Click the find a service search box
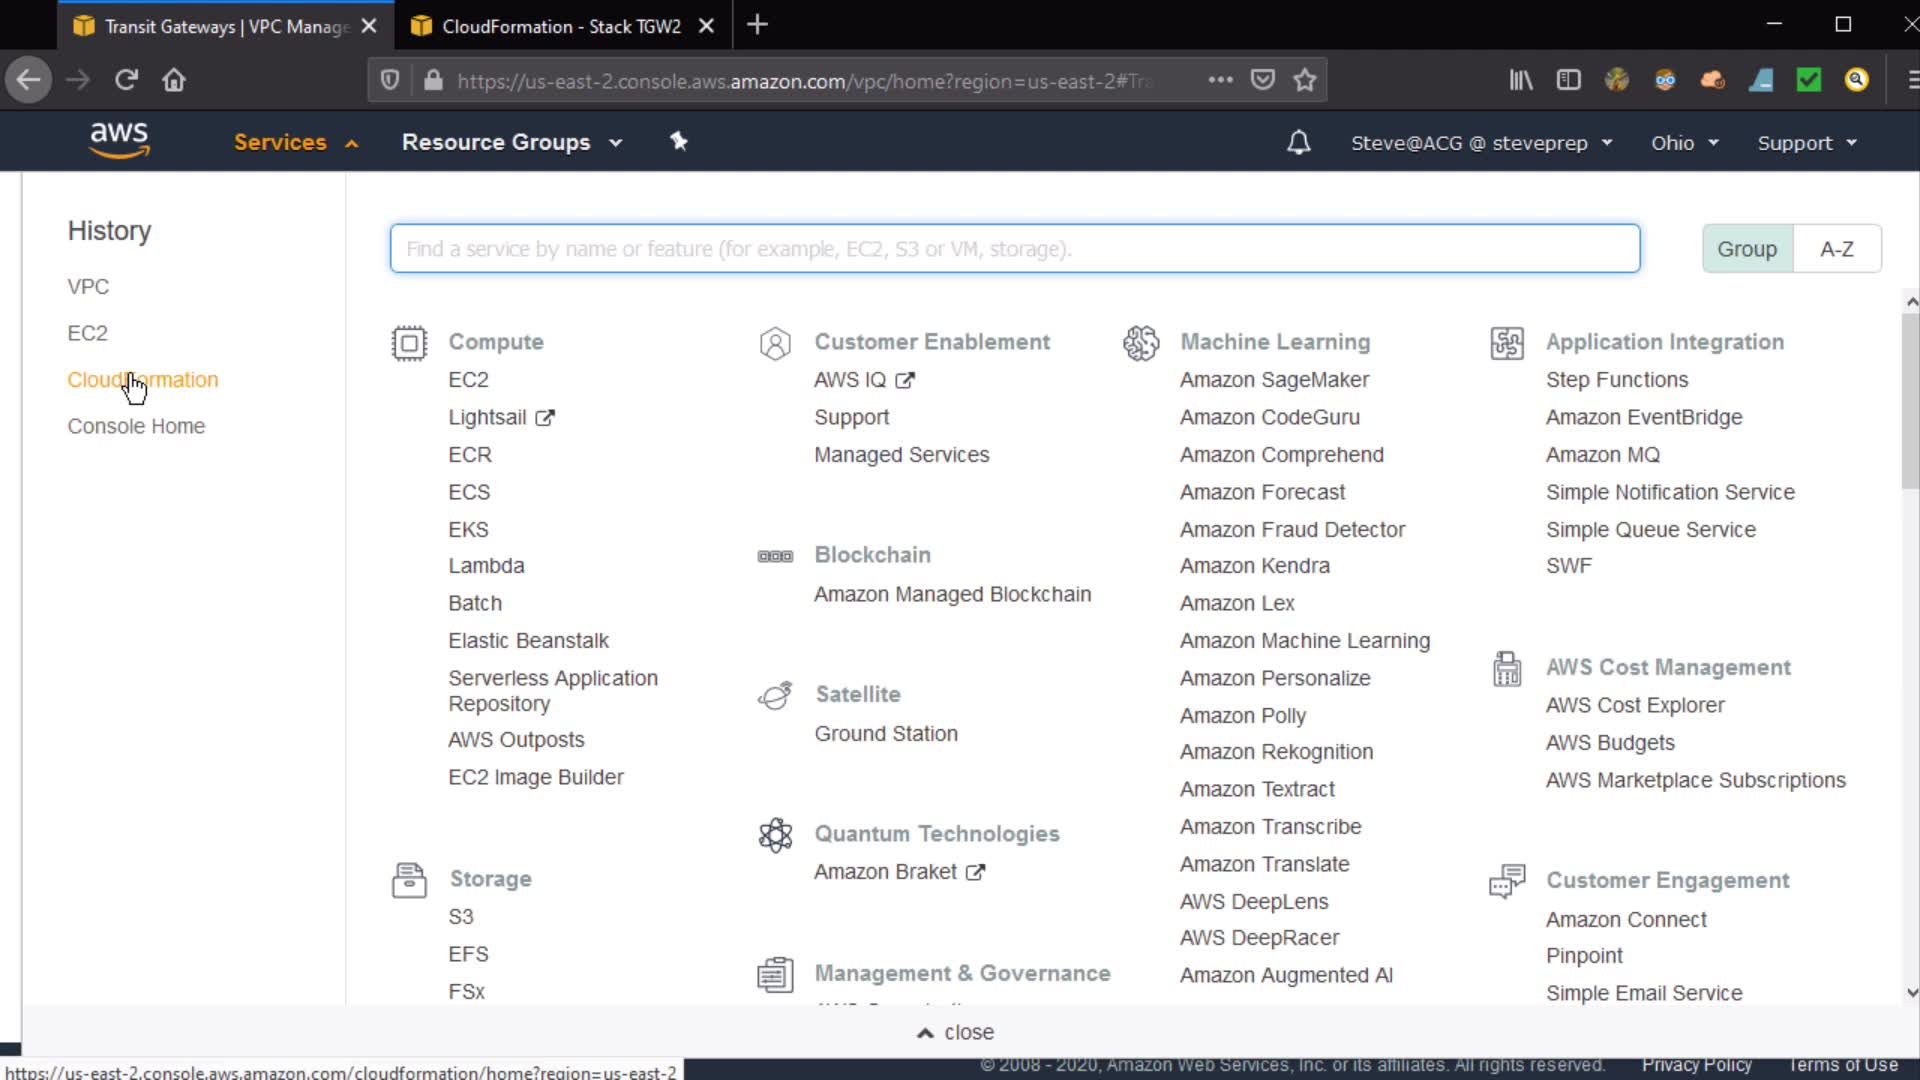Screen dimensions: 1920x1080 1014,249
